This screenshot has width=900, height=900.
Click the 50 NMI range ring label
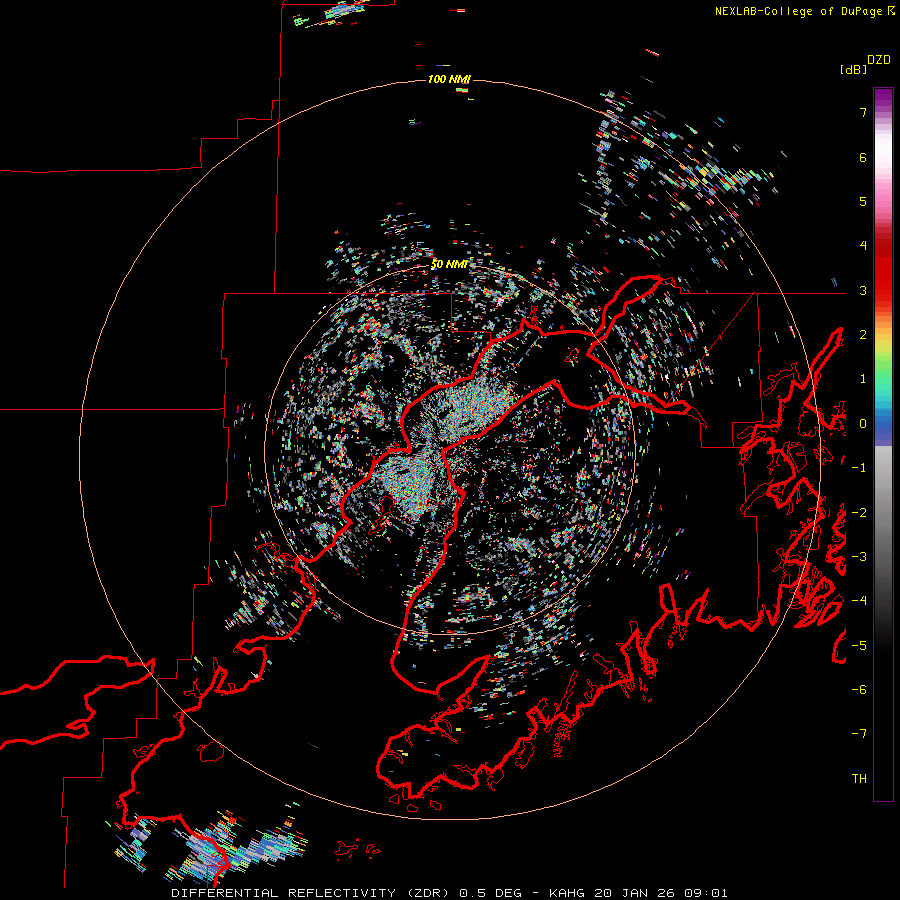pos(449,264)
